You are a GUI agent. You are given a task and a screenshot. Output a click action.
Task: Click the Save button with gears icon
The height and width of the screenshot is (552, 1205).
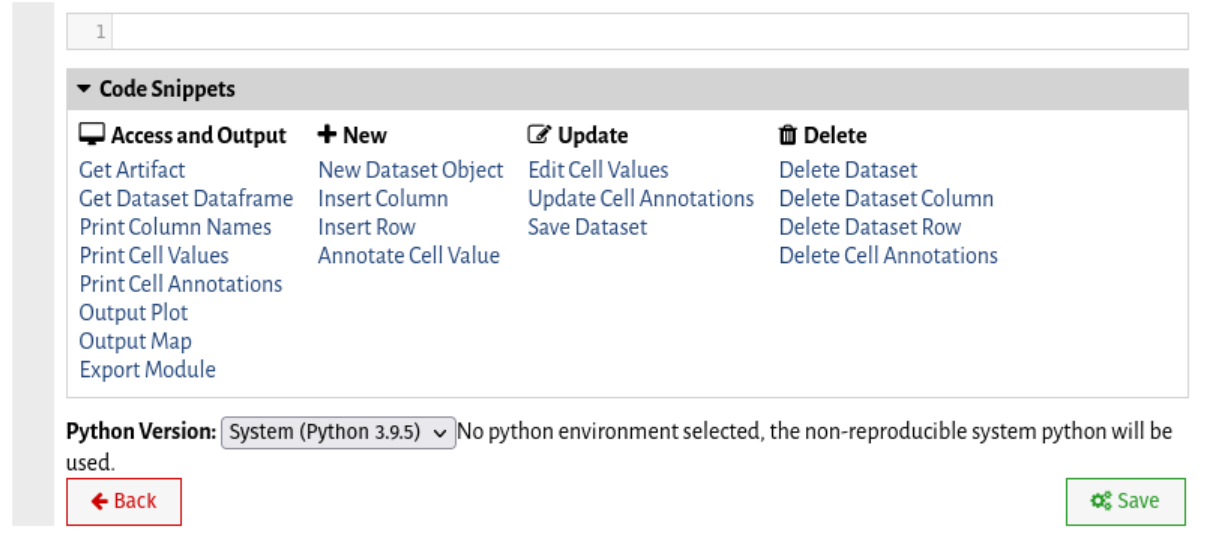pyautogui.click(x=1125, y=501)
